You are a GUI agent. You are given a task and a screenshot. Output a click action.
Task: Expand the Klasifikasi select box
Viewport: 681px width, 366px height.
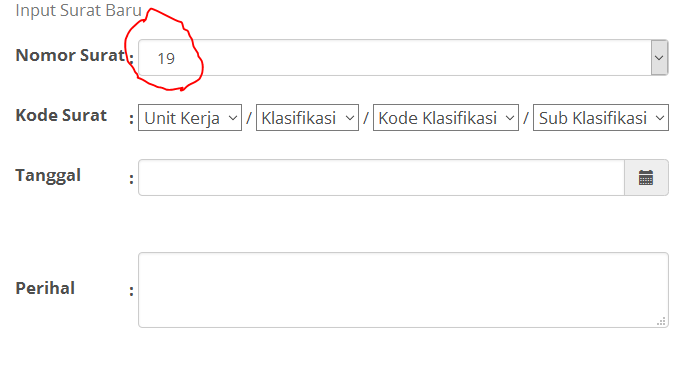pyautogui.click(x=307, y=117)
